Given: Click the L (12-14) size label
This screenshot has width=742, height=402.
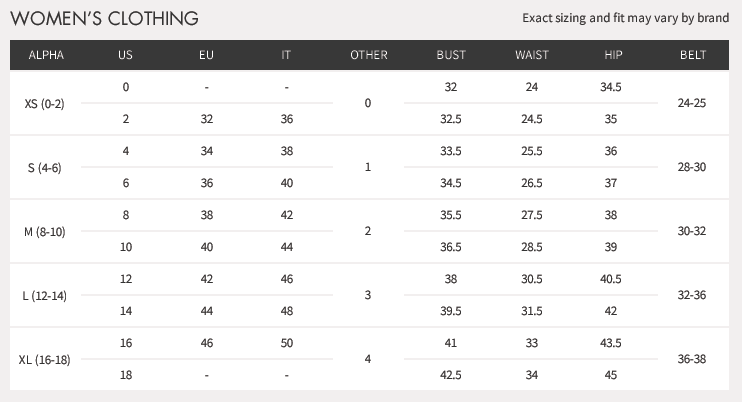Looking at the screenshot, I should 44,296.
